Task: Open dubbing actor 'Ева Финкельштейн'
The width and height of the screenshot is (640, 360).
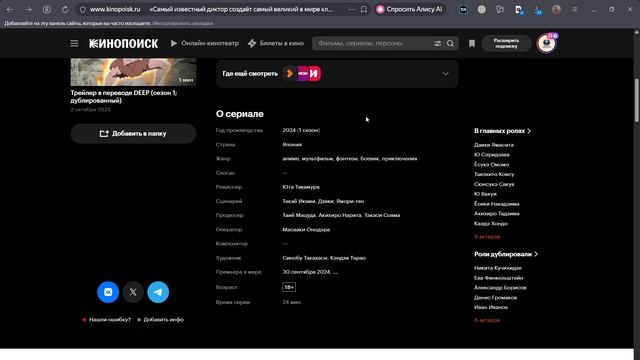Action: (x=498, y=278)
